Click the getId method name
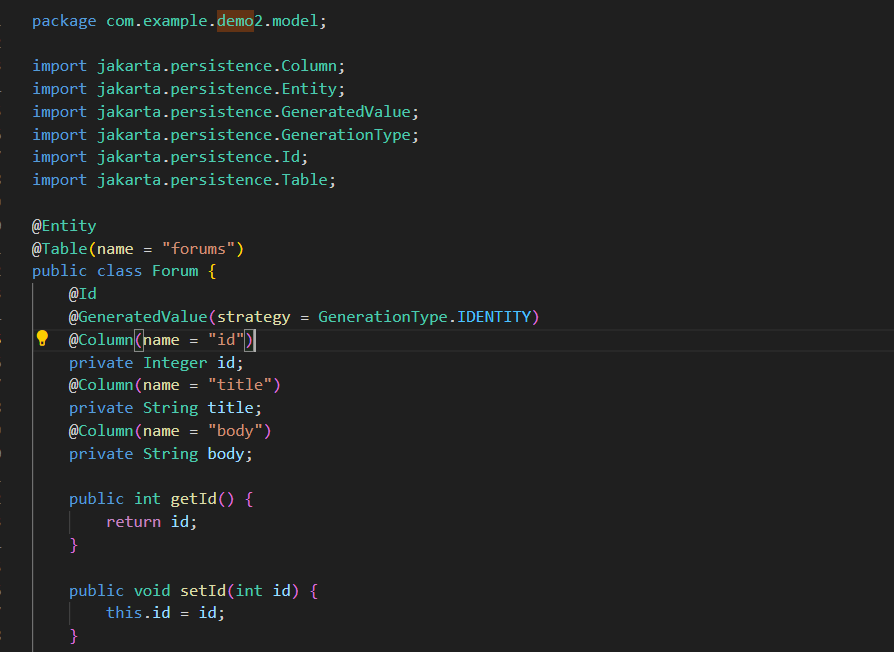The height and width of the screenshot is (652, 894). click(193, 499)
